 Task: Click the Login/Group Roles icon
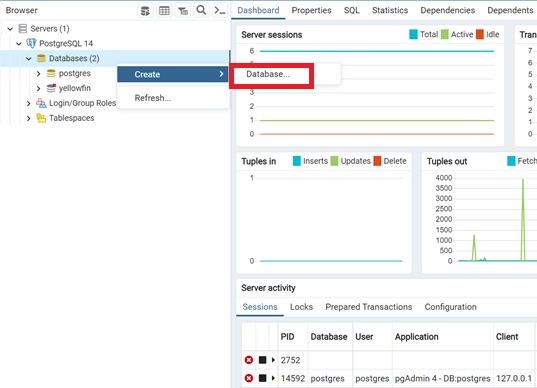tap(41, 103)
